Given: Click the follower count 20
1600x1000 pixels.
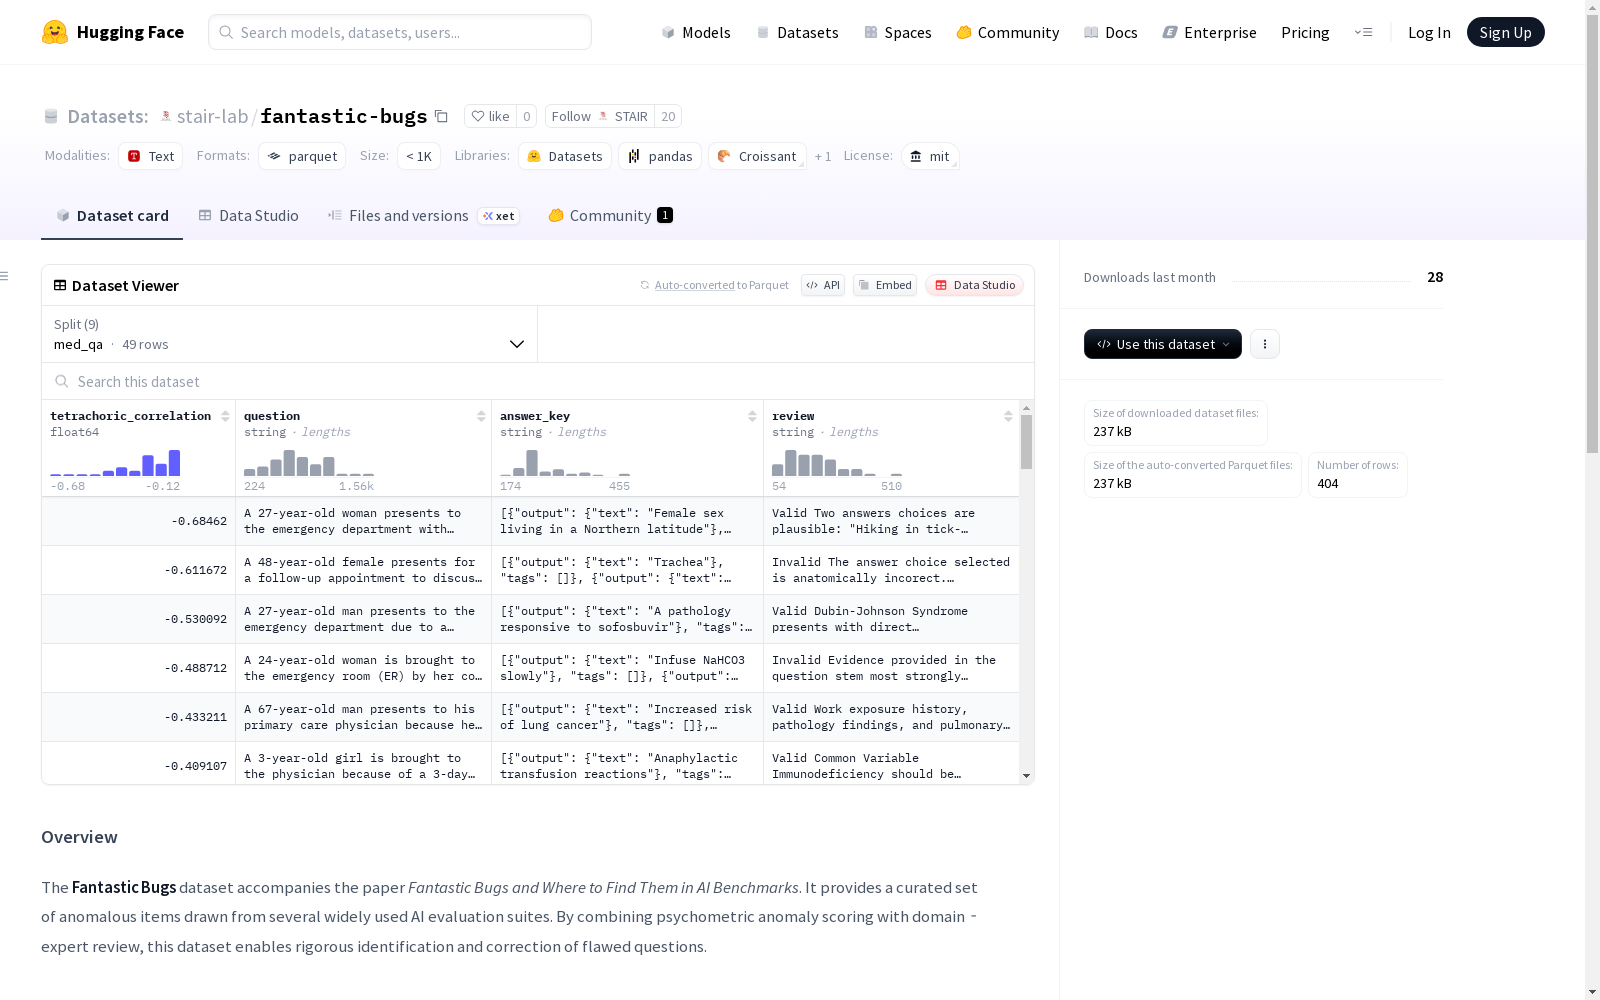Looking at the screenshot, I should pos(668,116).
